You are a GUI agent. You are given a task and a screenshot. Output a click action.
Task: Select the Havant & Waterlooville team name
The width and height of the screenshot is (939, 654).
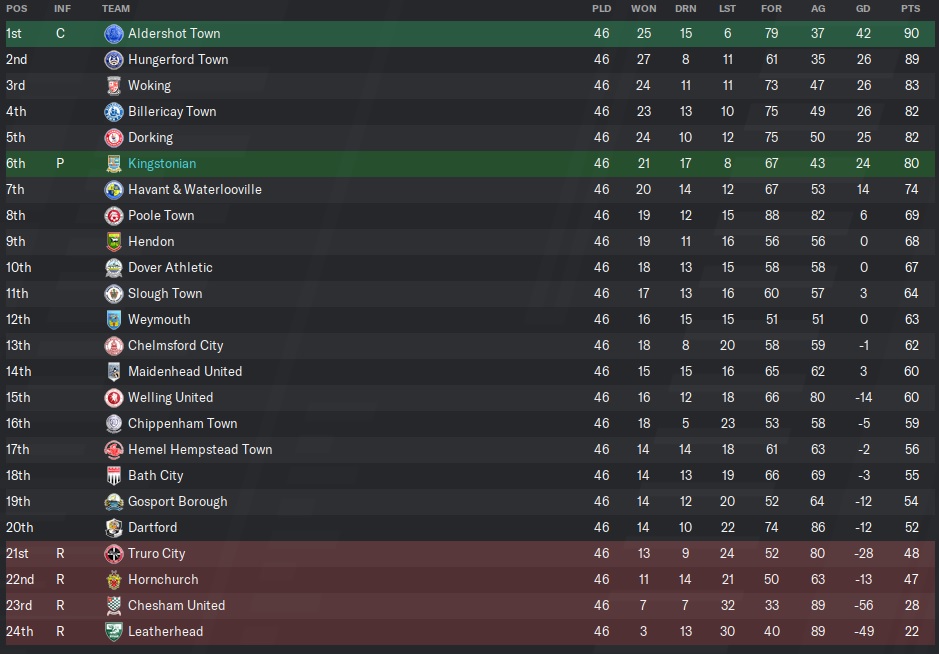pos(195,190)
